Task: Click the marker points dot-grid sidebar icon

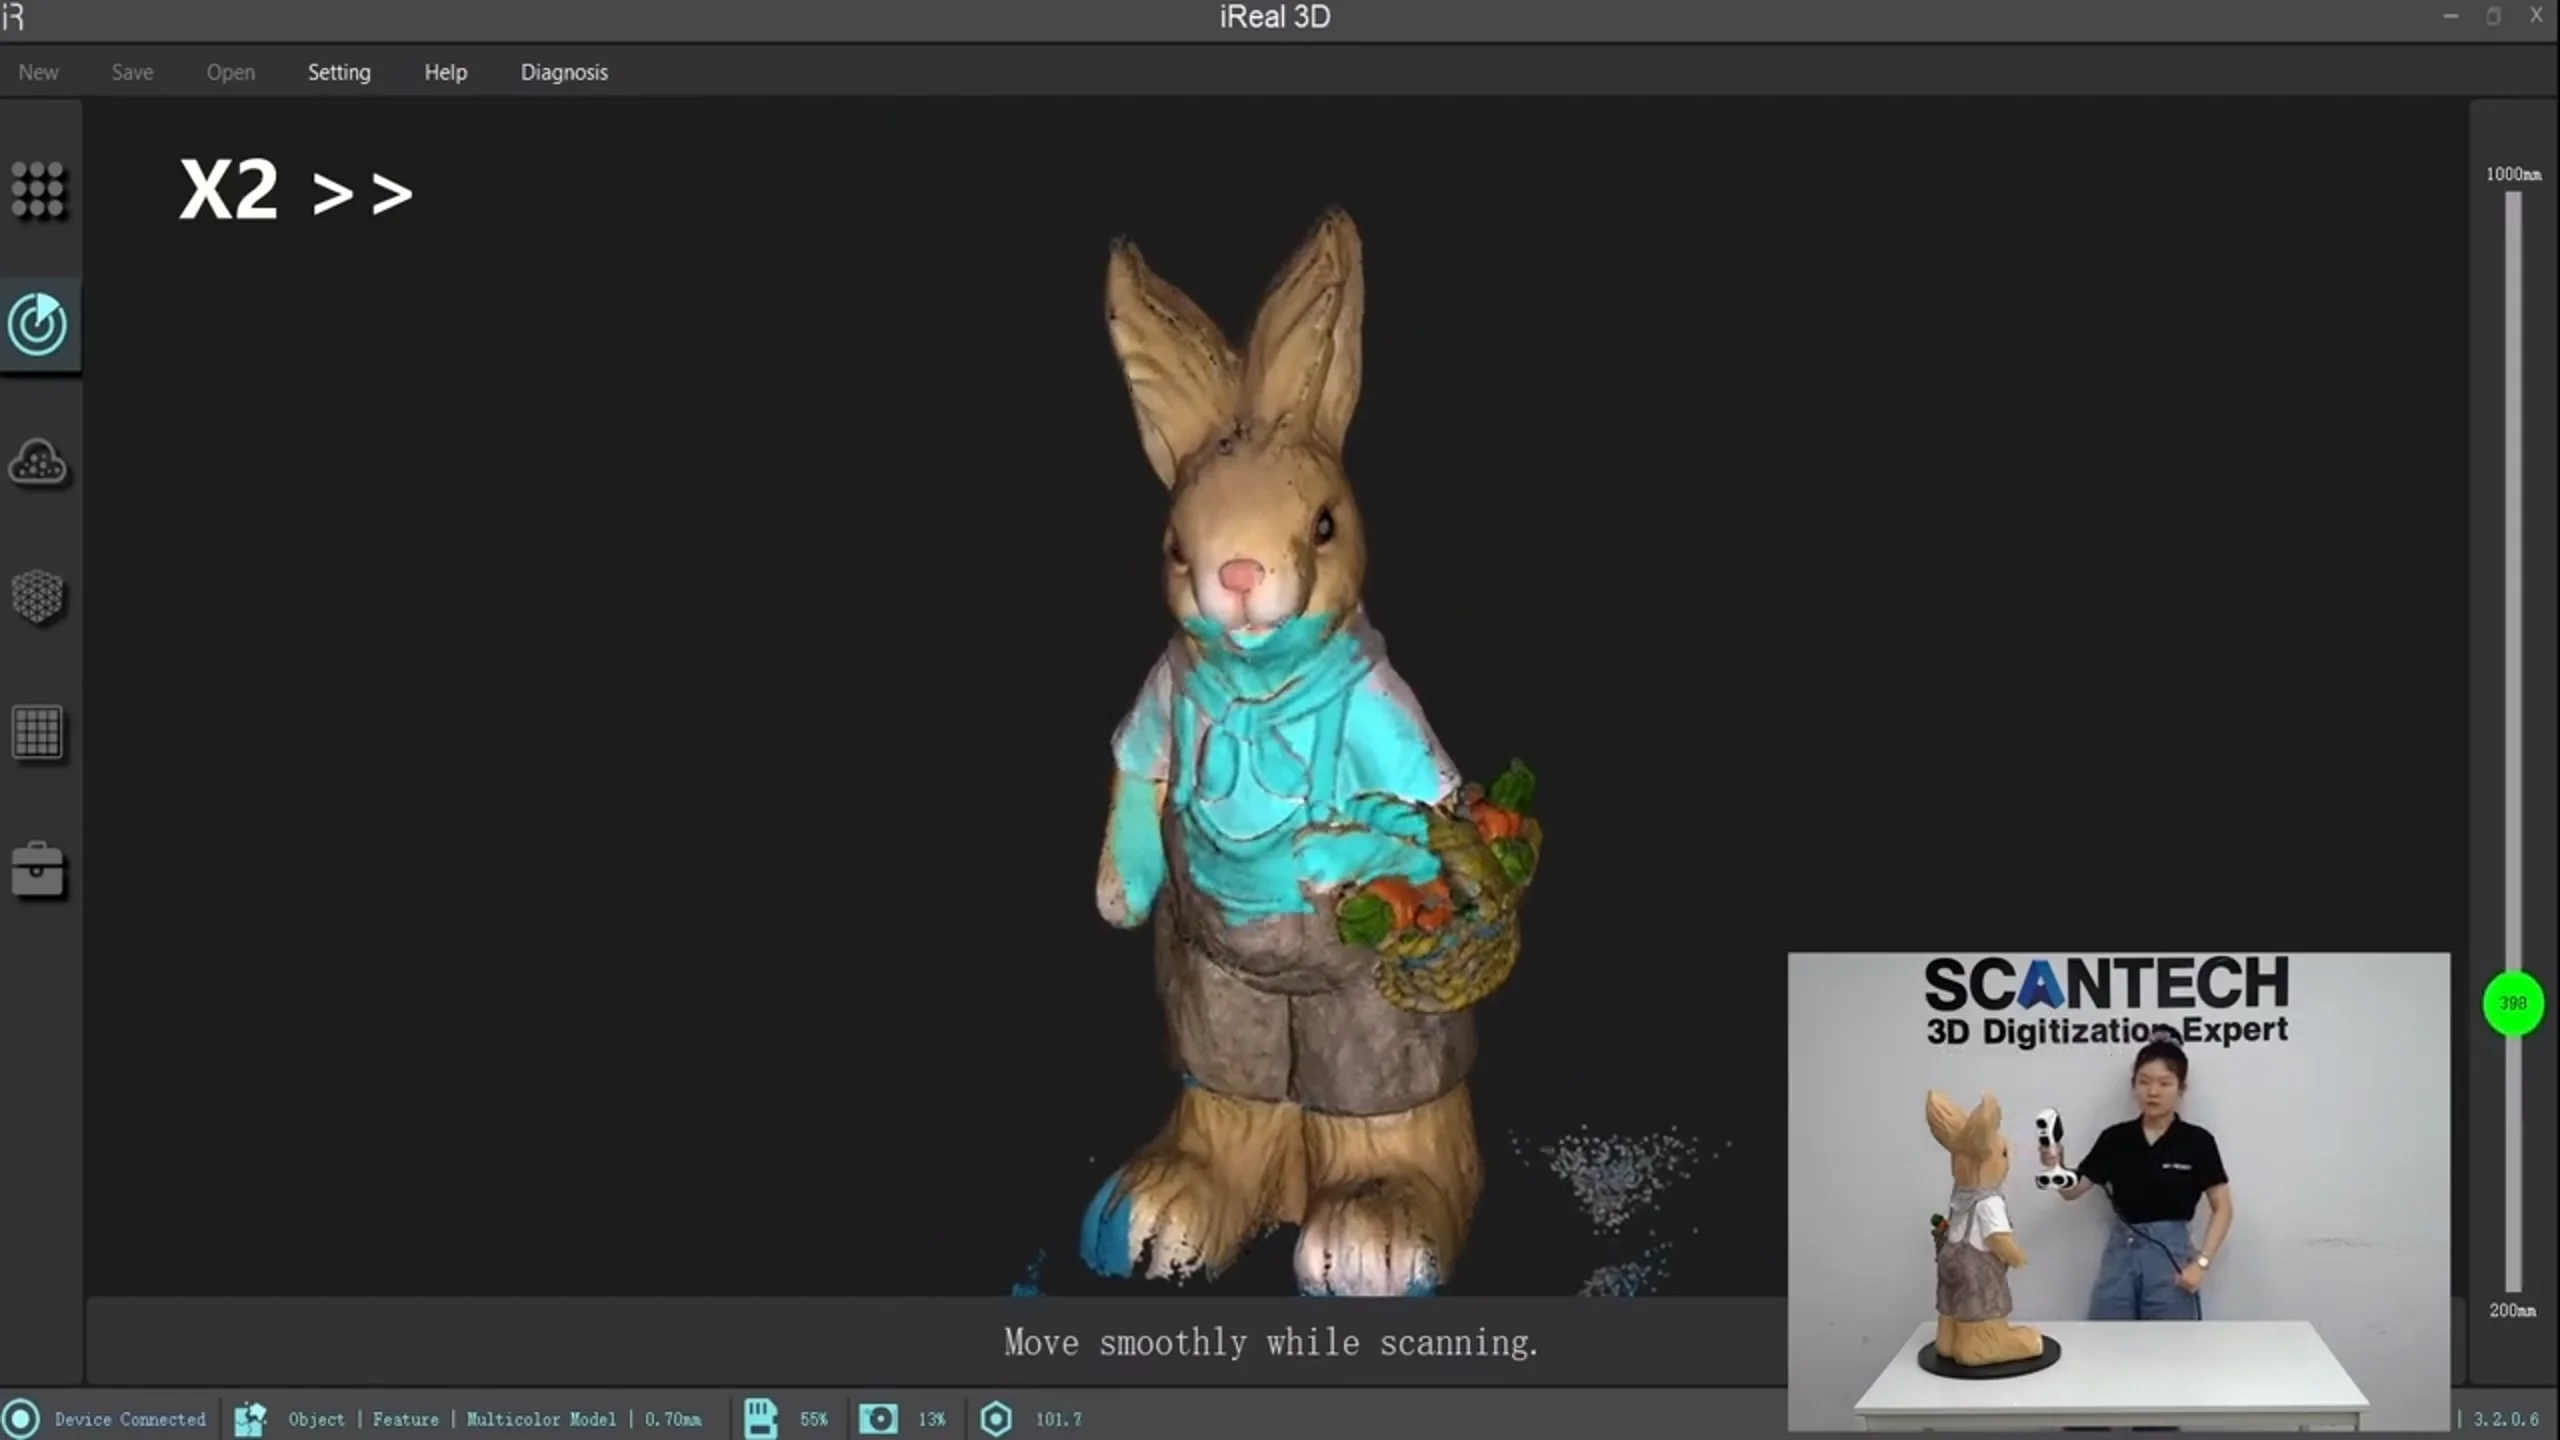Action: click(38, 190)
